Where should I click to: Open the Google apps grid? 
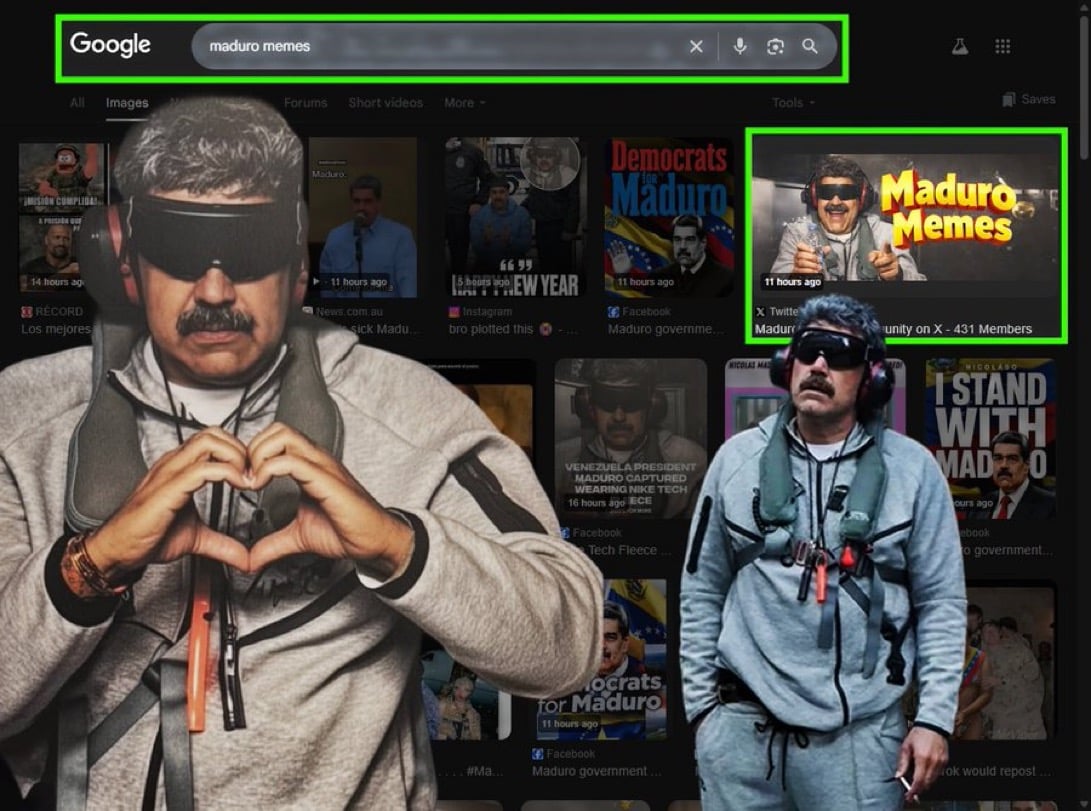1003,47
